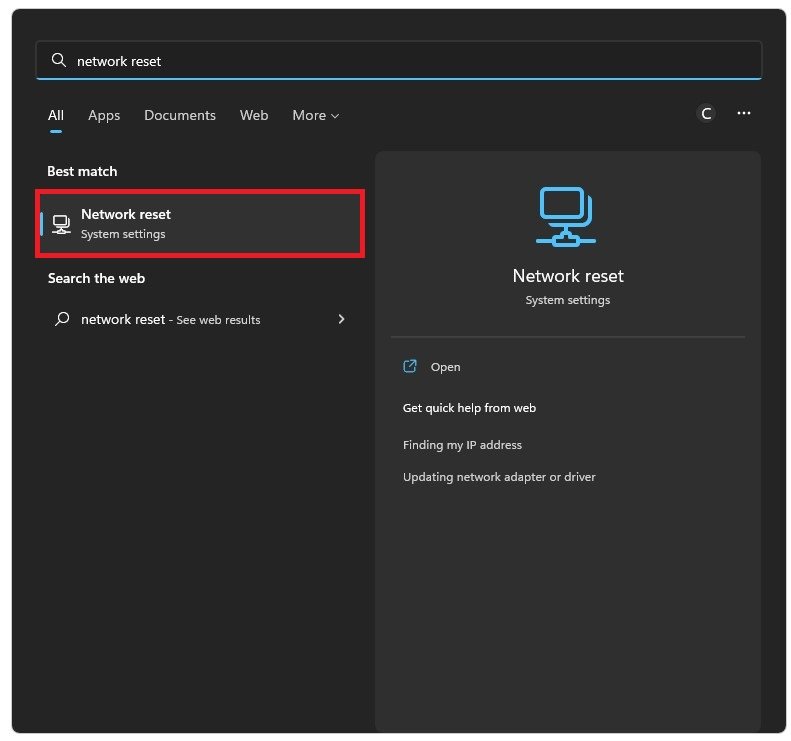The image size is (791, 741).
Task: Click the search field containing "network reset"
Action: (400, 61)
